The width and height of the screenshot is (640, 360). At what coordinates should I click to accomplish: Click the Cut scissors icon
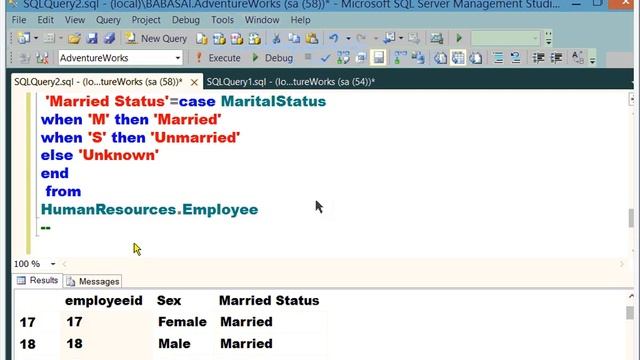tap(276, 38)
